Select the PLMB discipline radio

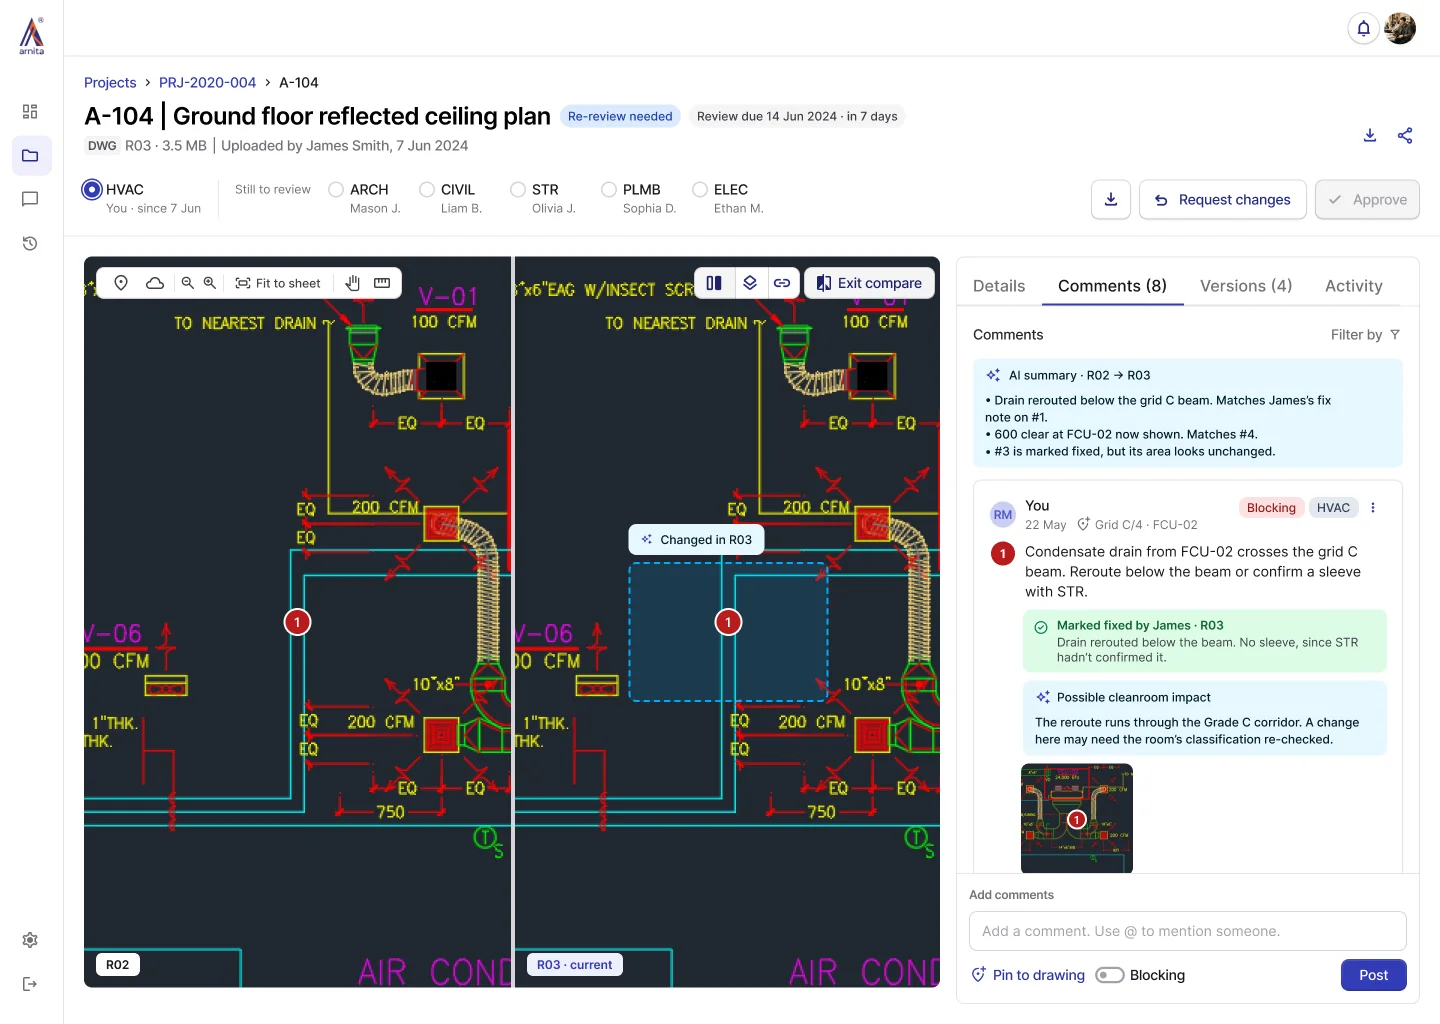point(609,189)
